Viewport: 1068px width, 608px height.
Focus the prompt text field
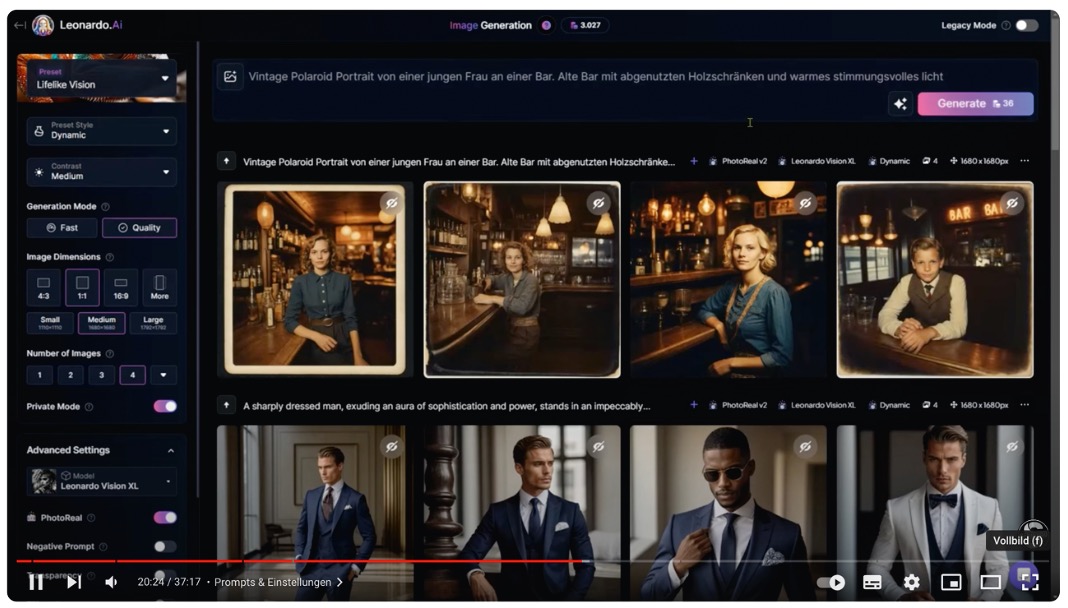(x=595, y=76)
